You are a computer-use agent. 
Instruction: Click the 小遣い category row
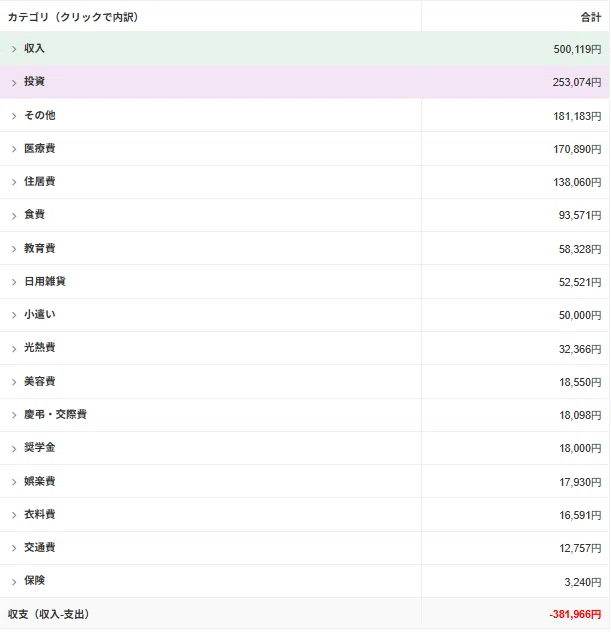click(305, 315)
